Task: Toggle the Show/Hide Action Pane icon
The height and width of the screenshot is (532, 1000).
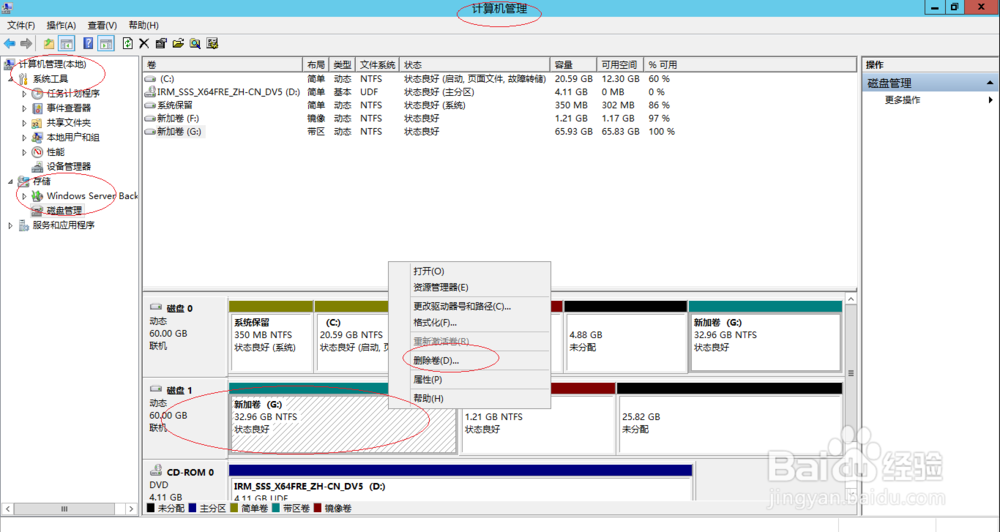Action: [106, 43]
